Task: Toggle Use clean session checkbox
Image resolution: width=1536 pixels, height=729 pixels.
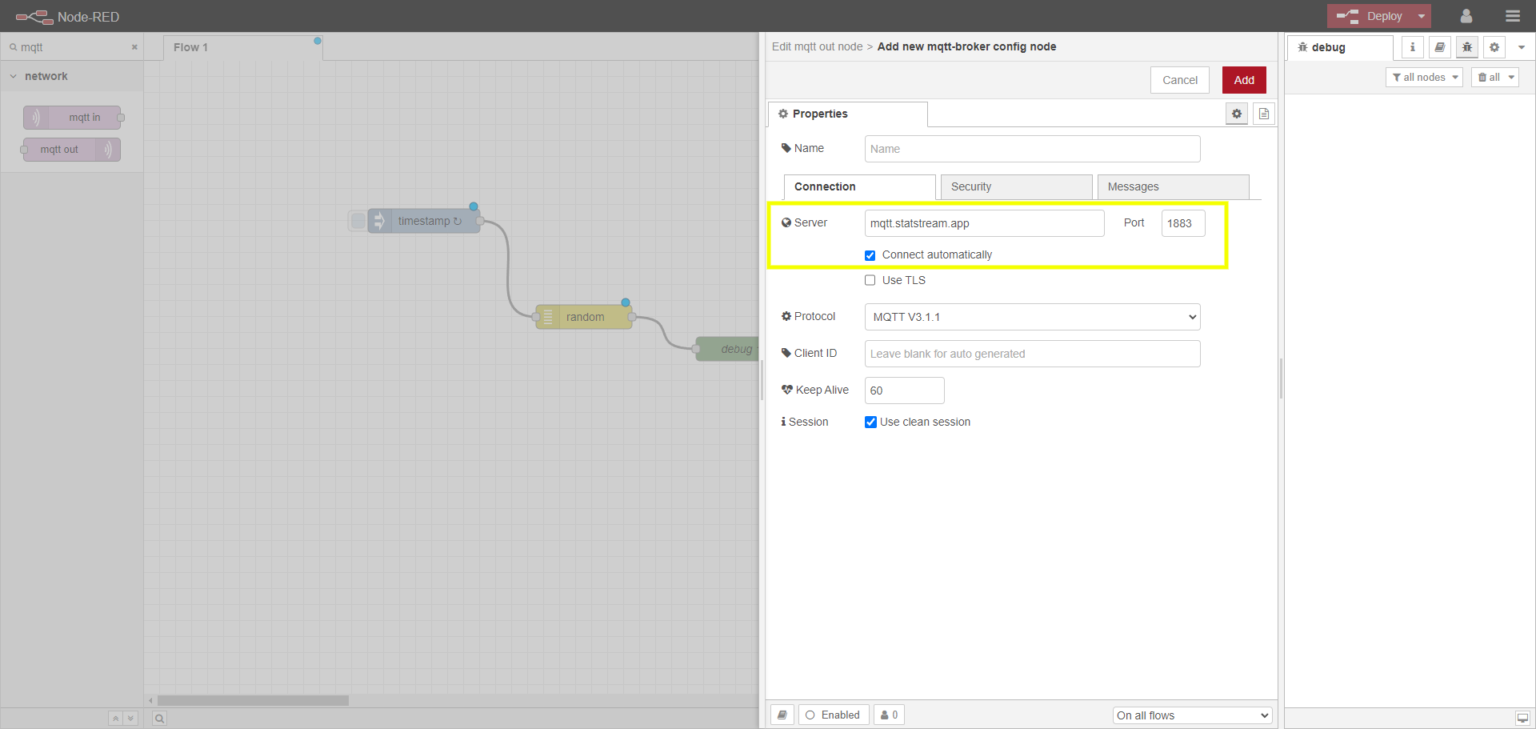Action: pyautogui.click(x=871, y=422)
